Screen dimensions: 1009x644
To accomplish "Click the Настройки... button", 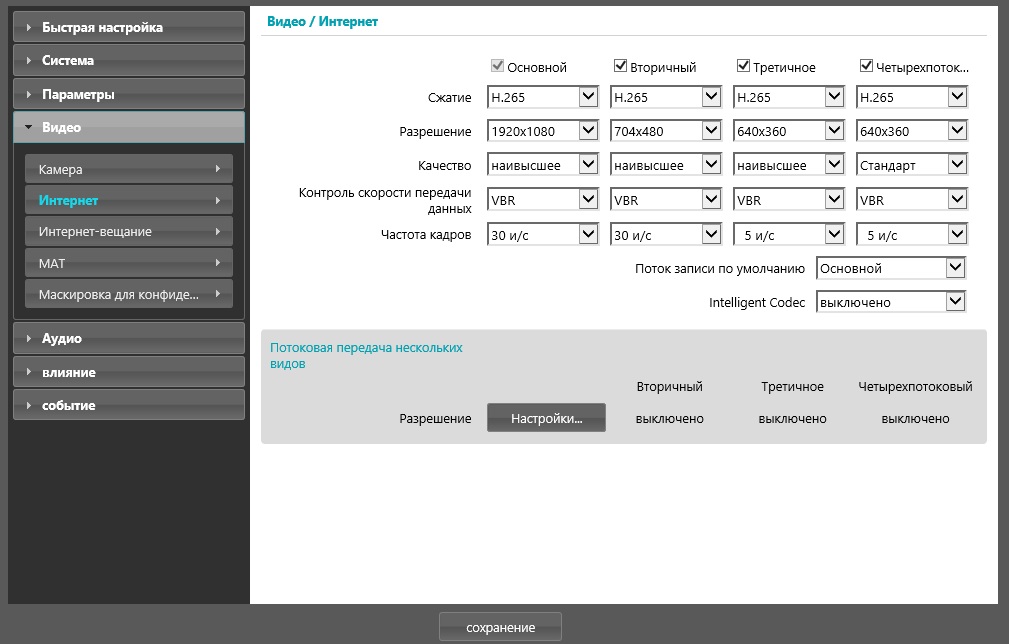I will 546,418.
